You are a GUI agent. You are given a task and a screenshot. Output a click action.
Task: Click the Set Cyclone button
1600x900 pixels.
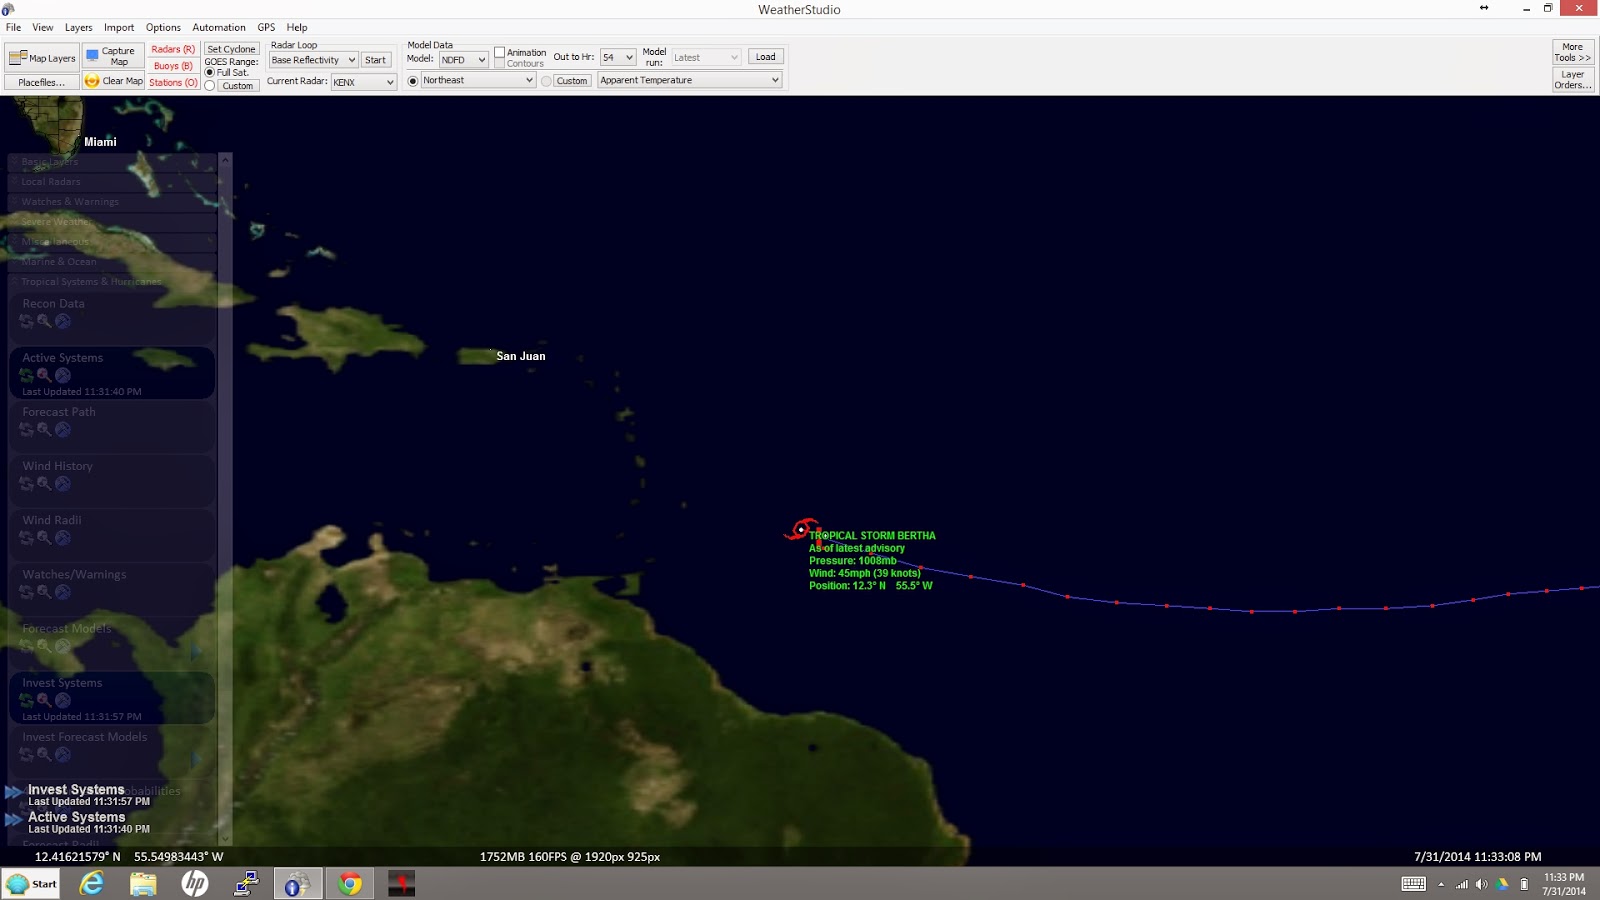click(232, 49)
